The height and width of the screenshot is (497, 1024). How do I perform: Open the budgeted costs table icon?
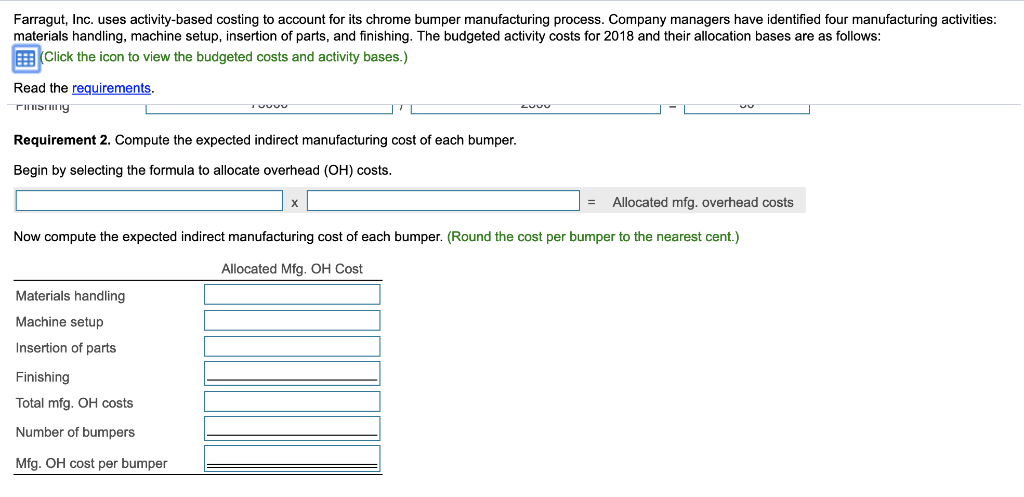[x=25, y=58]
